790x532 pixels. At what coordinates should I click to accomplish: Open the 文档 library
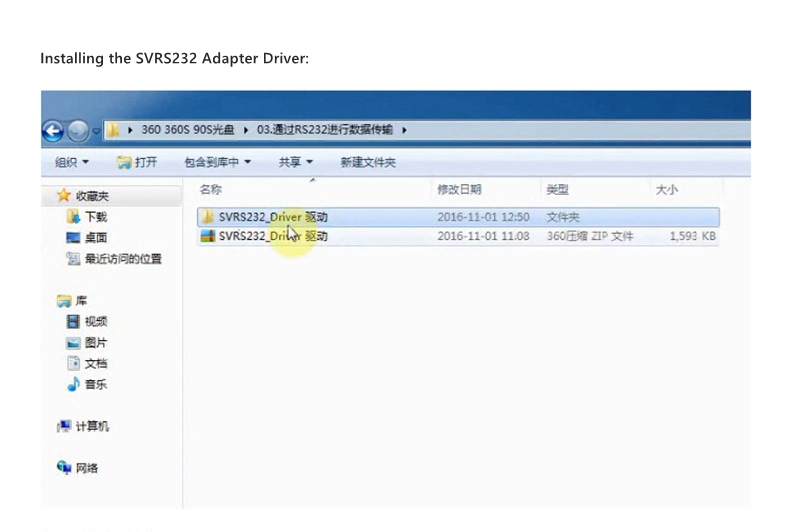96,363
